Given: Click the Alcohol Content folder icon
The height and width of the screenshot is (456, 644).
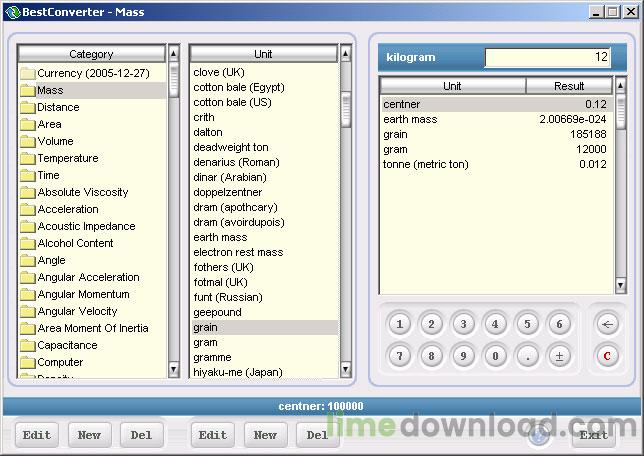Looking at the screenshot, I should [x=28, y=244].
